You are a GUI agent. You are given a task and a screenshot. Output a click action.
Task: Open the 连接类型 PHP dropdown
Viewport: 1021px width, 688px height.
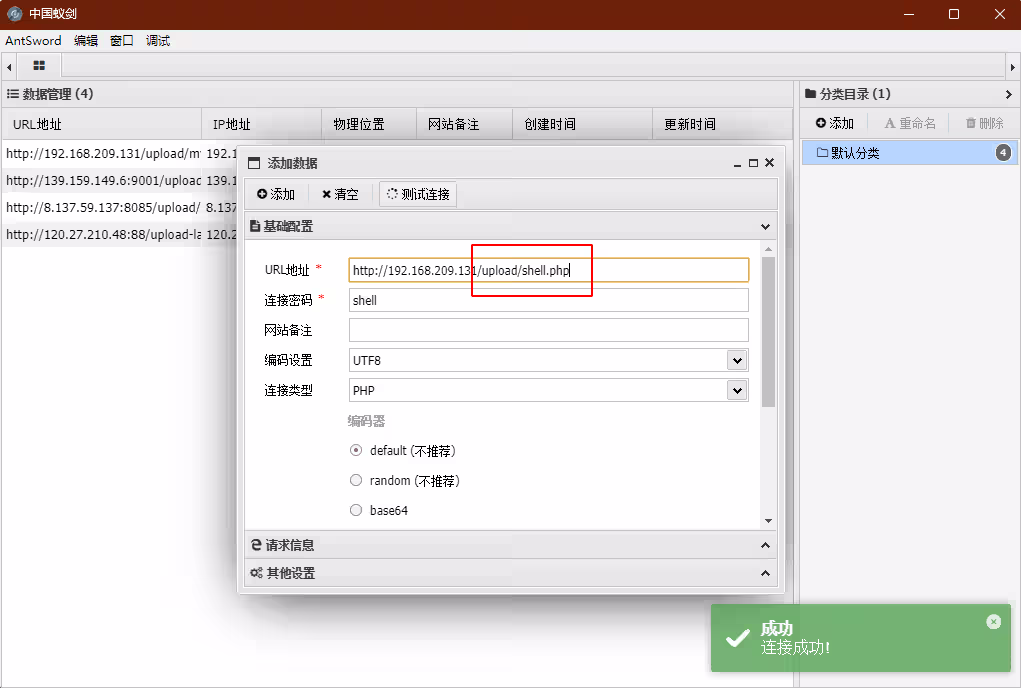(737, 390)
